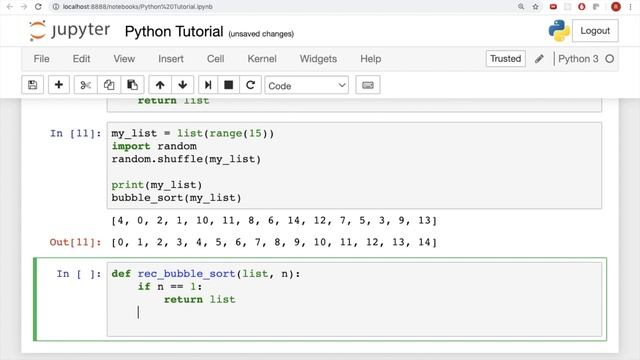
Task: Open the command palette keyboard icon
Action: 368,85
